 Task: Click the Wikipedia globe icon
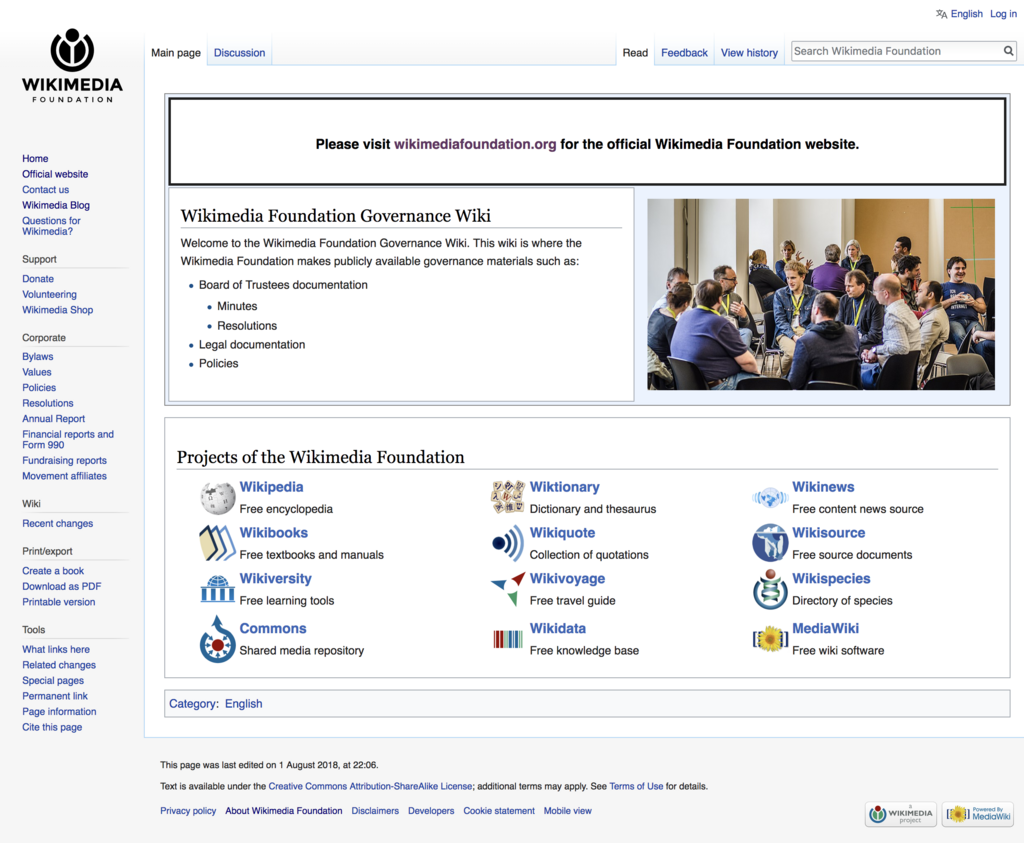point(217,498)
